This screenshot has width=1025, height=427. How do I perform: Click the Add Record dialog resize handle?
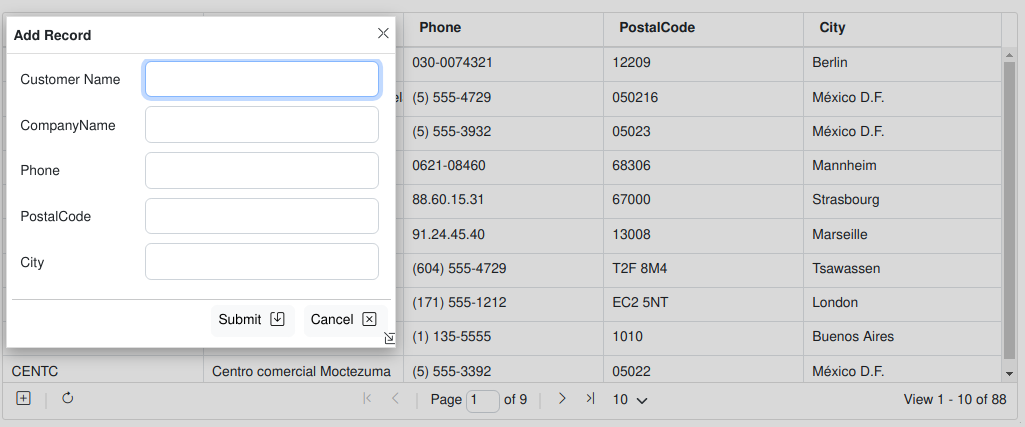pyautogui.click(x=389, y=339)
